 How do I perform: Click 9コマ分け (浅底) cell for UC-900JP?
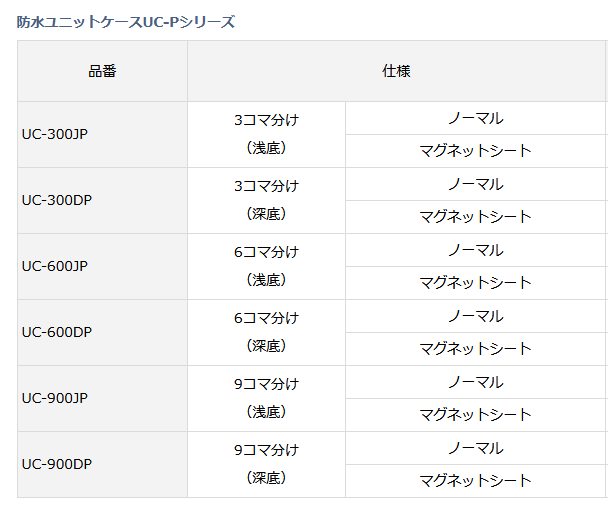click(x=266, y=398)
